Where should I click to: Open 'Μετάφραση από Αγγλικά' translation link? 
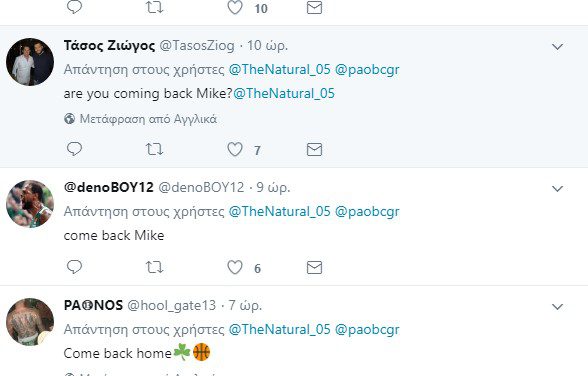coord(148,119)
